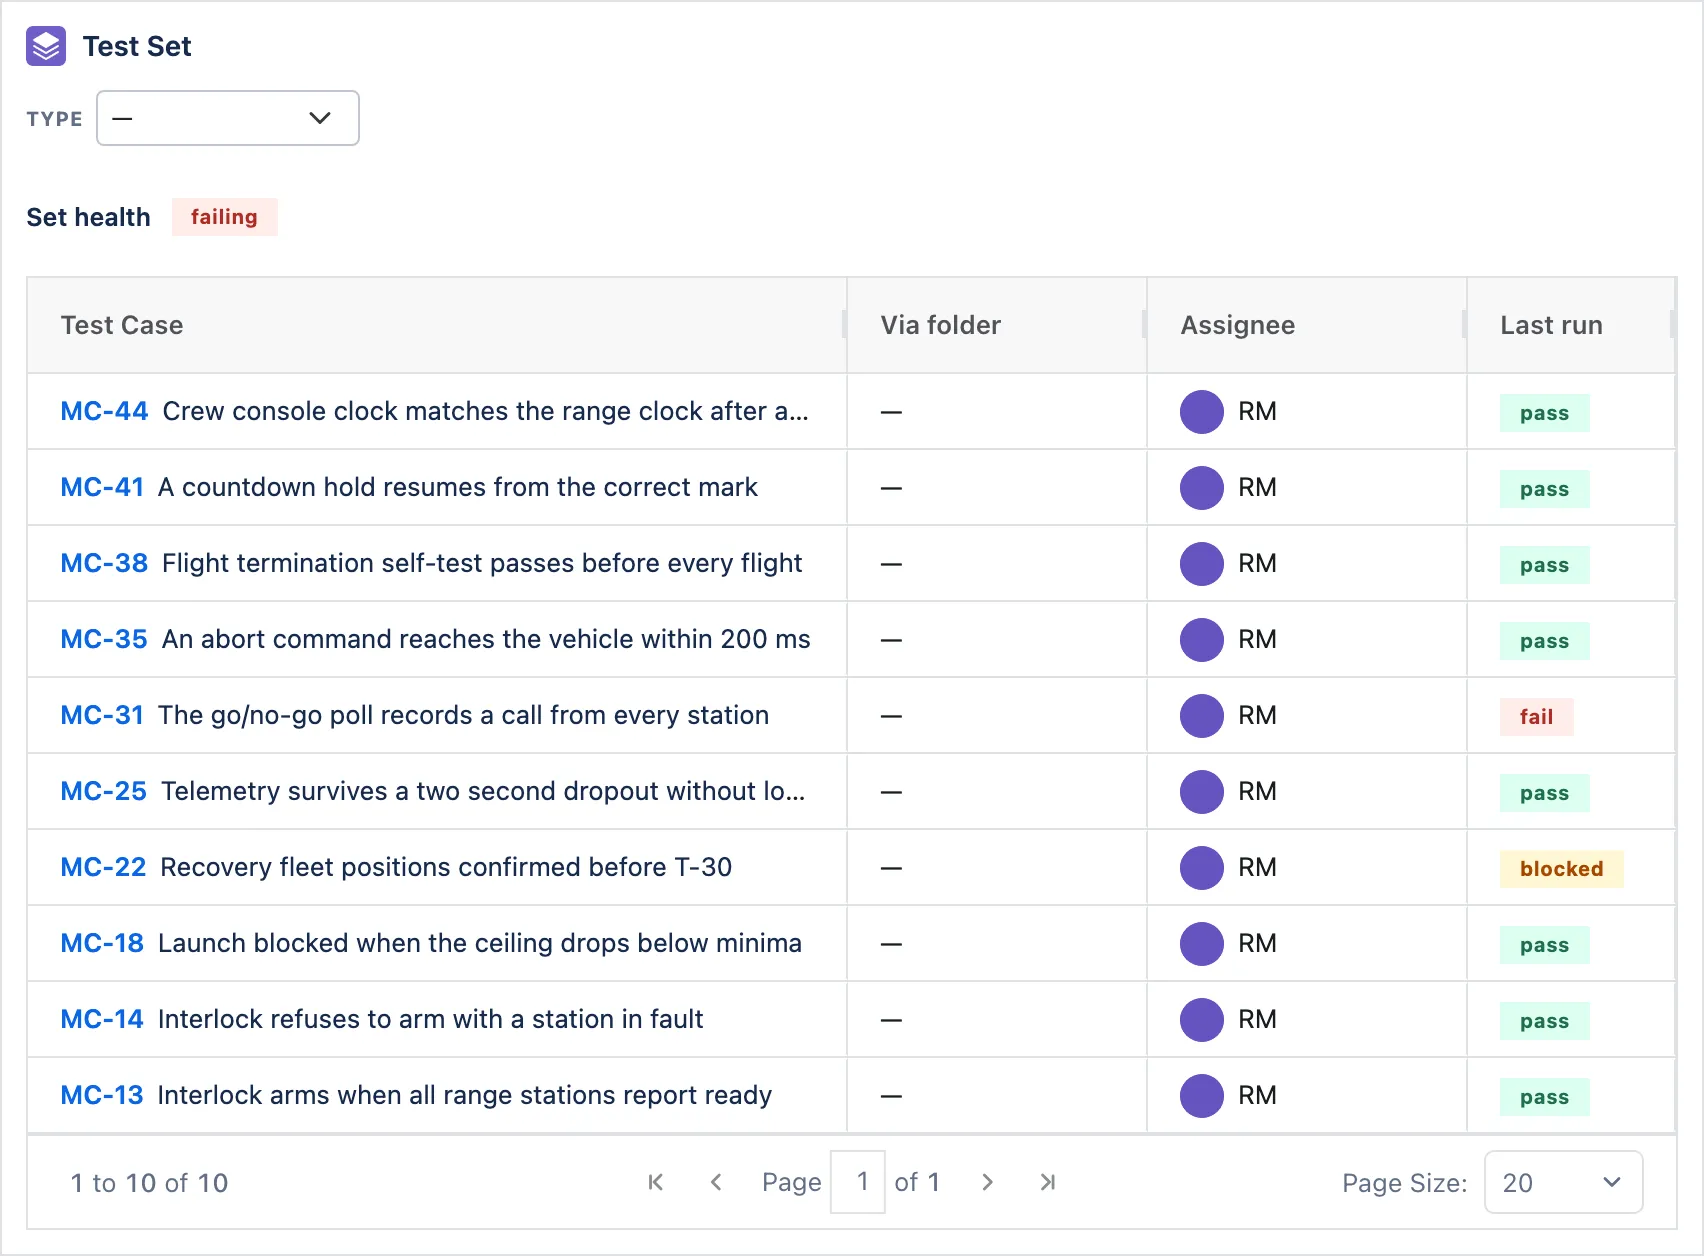Open test case MC-31 link
This screenshot has height=1256, width=1704.
pyautogui.click(x=102, y=715)
